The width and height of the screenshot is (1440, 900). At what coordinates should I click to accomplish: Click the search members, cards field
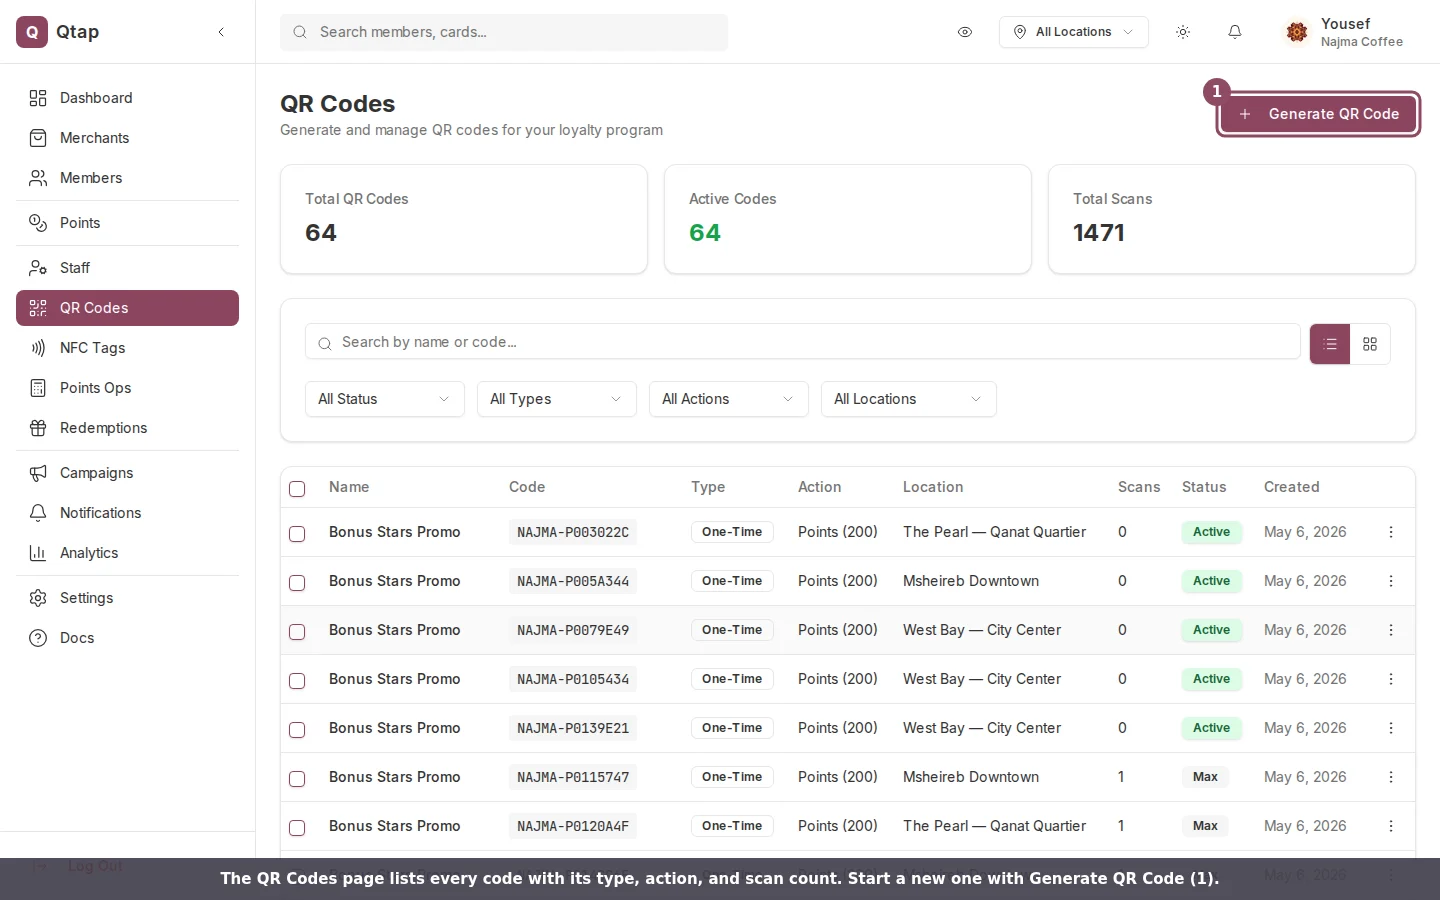coord(504,32)
